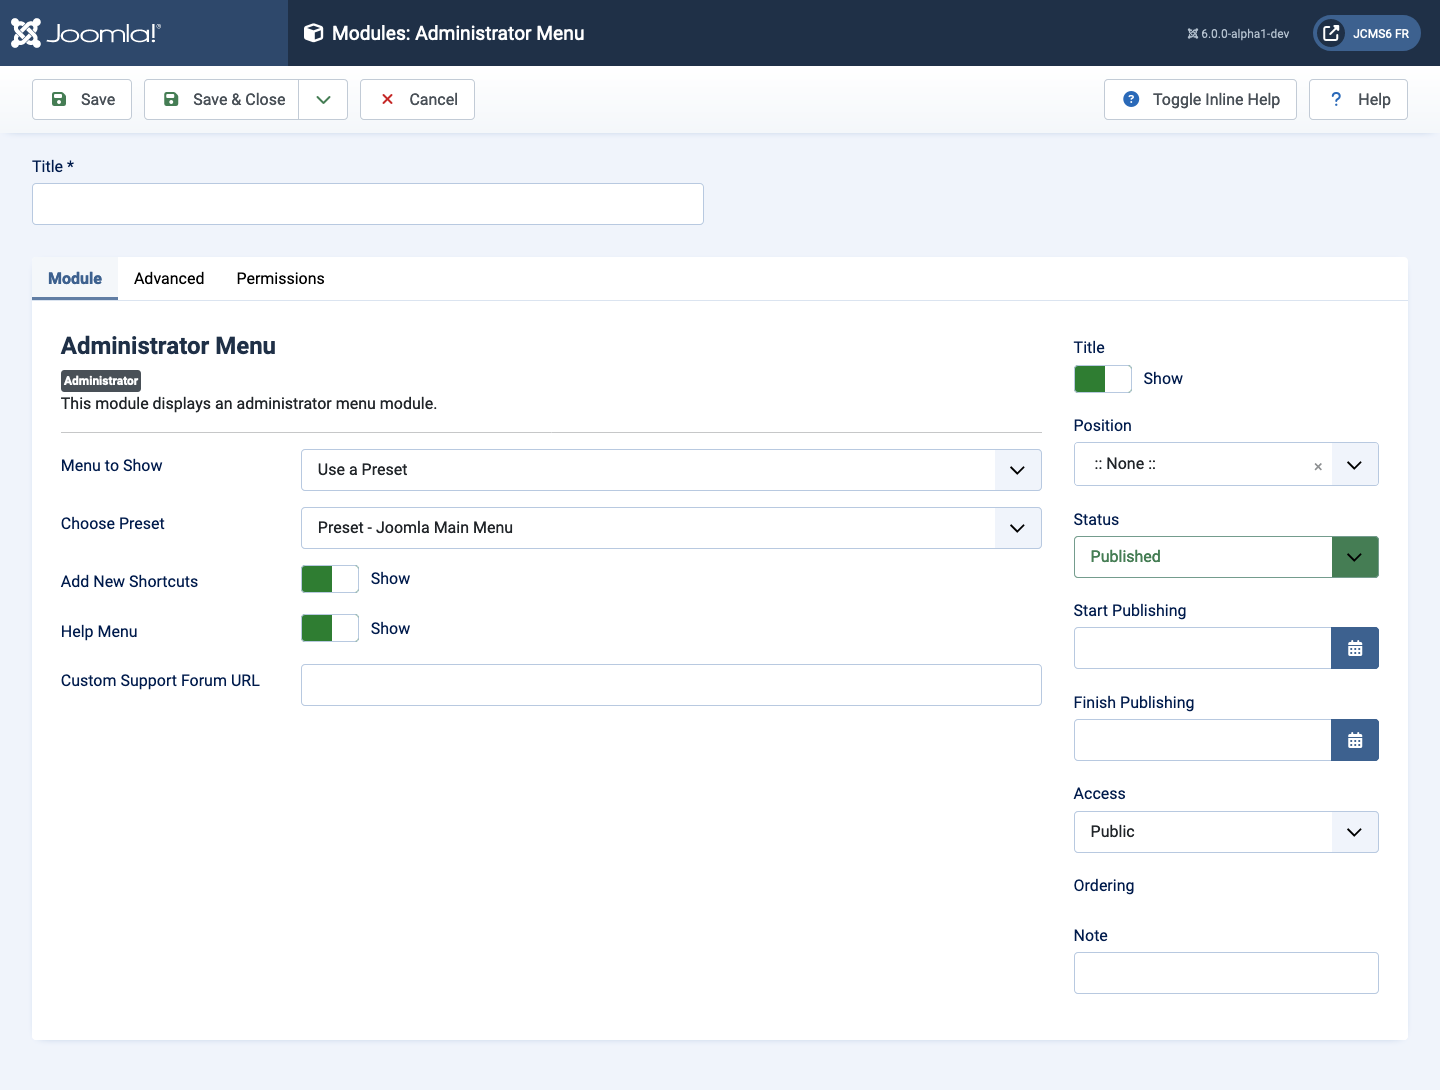Toggle the Help Menu switch
The height and width of the screenshot is (1090, 1440).
pos(330,628)
